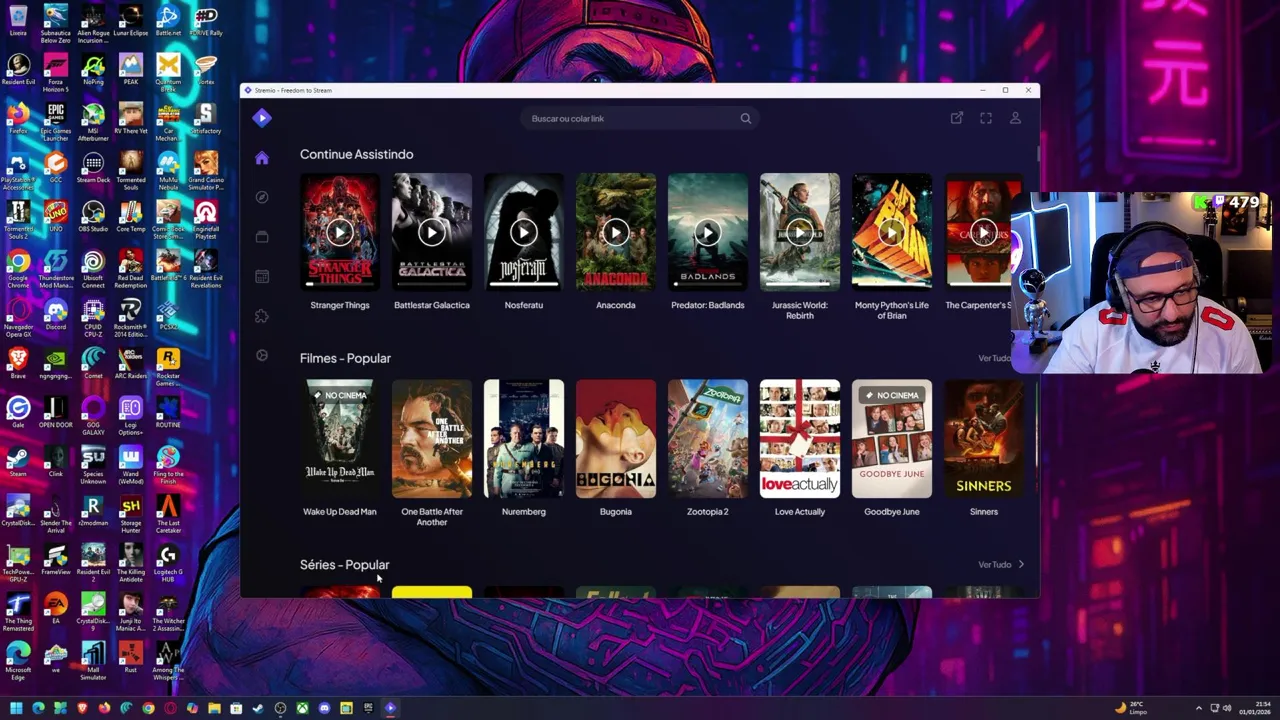This screenshot has width=1280, height=720.
Task: Select Logitech G HUB desktop icon
Action: [168, 563]
